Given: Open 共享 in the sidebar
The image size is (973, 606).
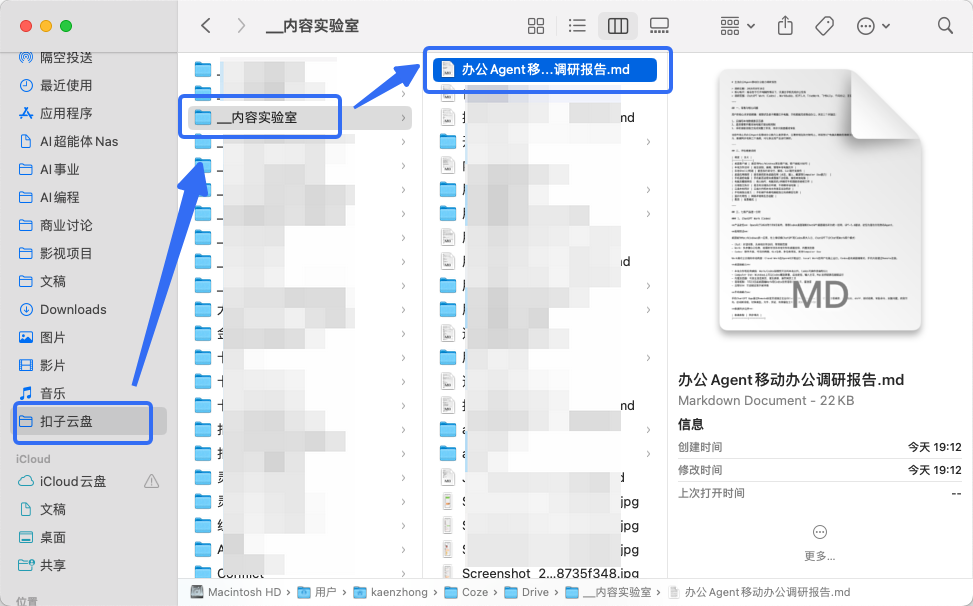Looking at the screenshot, I should point(53,565).
